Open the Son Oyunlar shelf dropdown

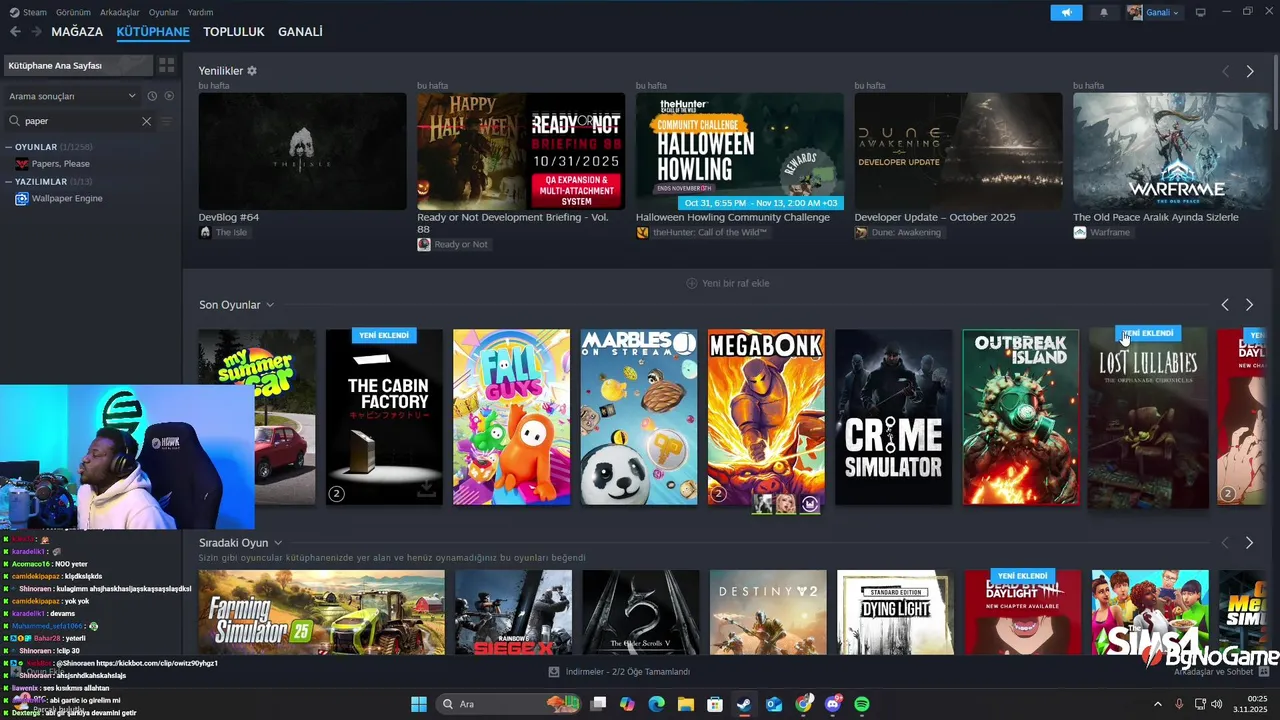tap(270, 305)
